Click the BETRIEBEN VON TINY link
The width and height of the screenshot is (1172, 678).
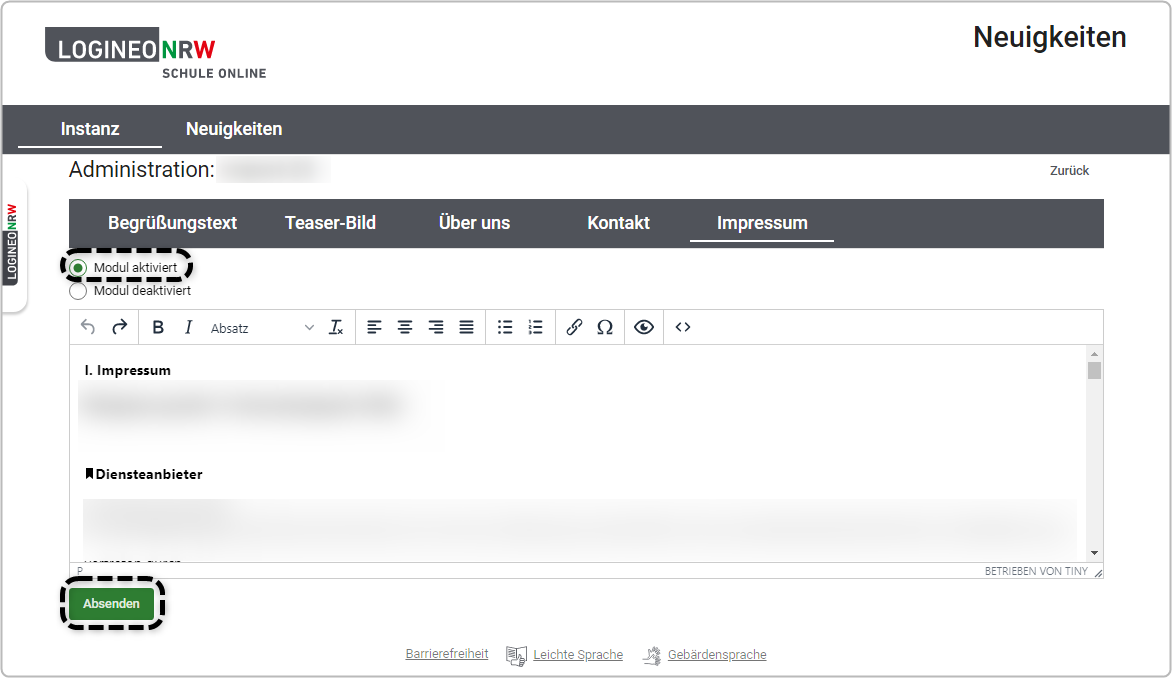tap(1036, 571)
